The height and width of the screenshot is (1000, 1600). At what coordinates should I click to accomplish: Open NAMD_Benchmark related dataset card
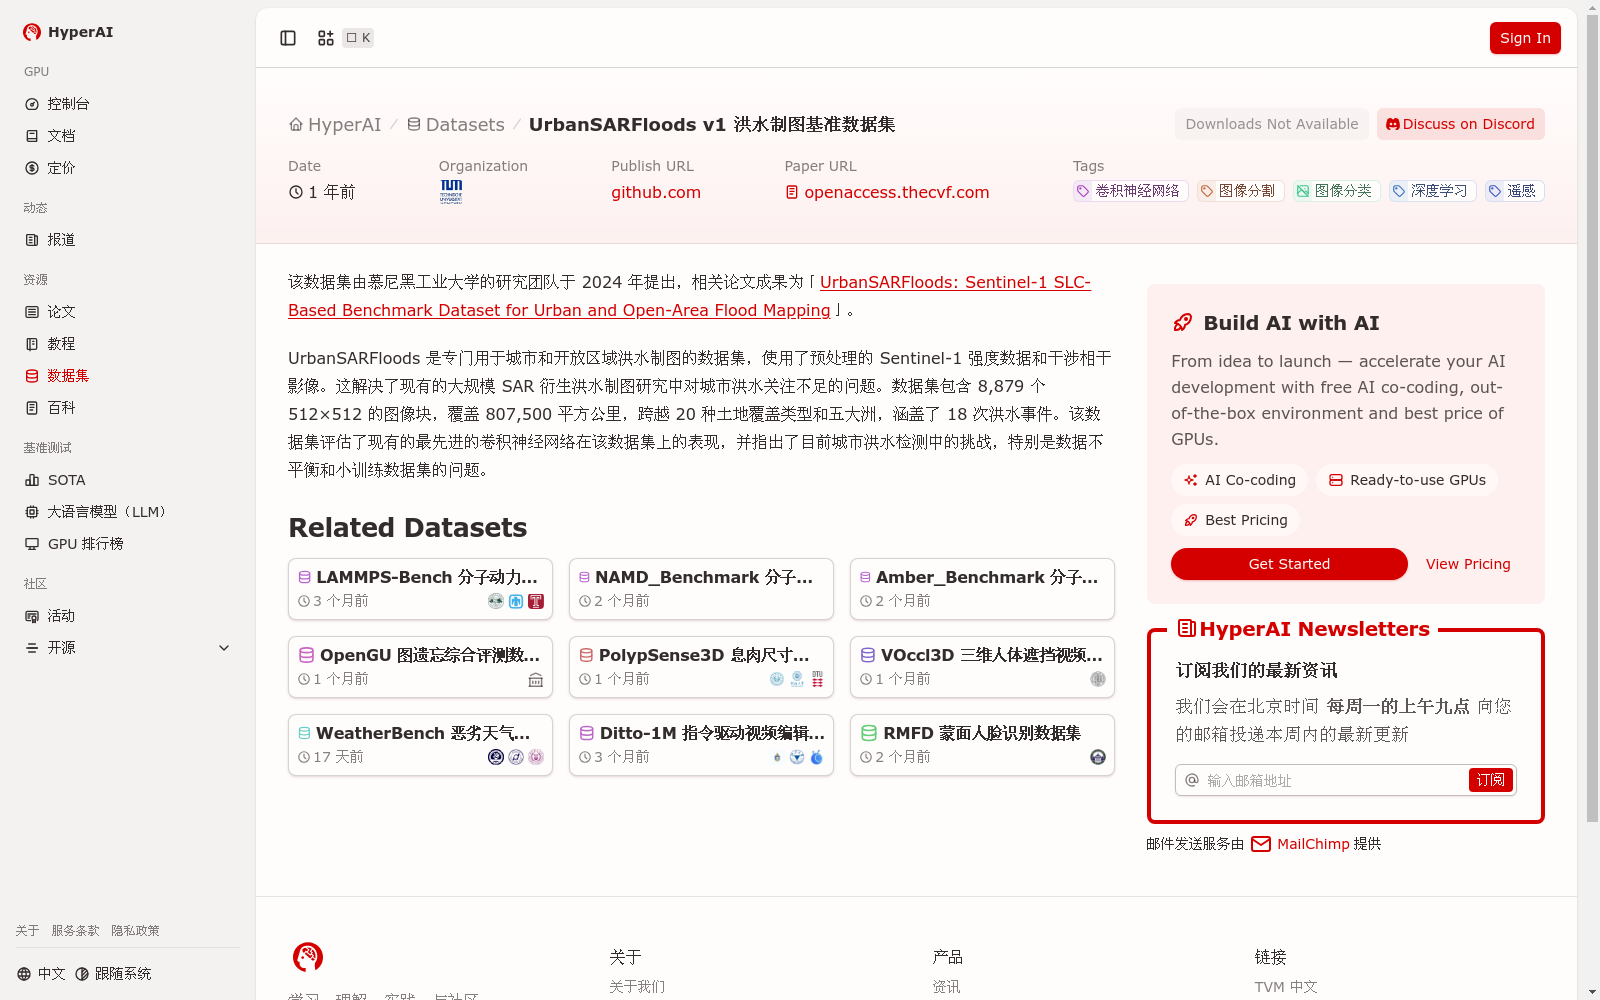pyautogui.click(x=701, y=589)
